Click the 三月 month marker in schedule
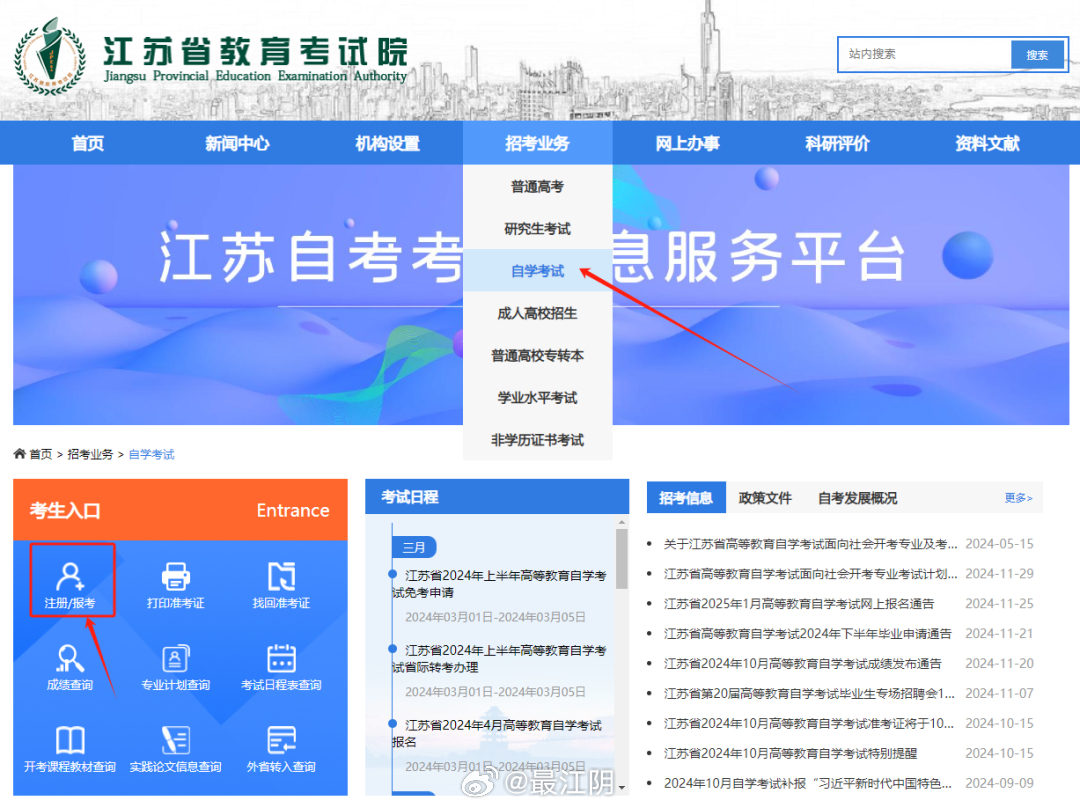 [414, 547]
